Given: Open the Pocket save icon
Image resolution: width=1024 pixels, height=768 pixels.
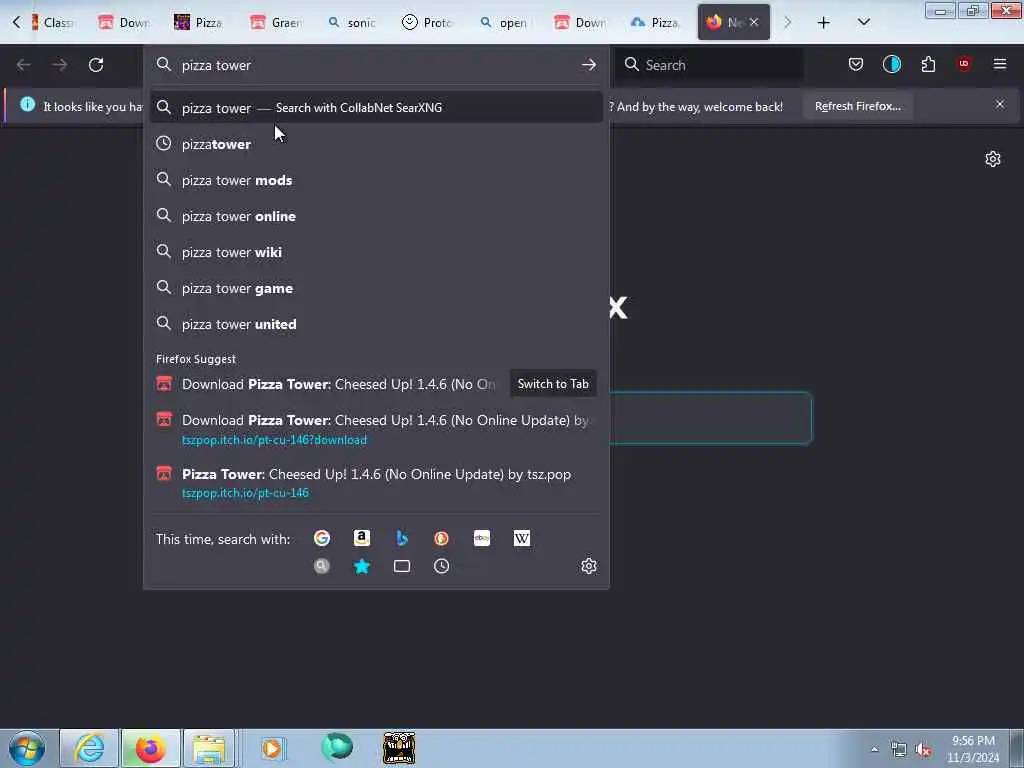Looking at the screenshot, I should click(856, 64).
